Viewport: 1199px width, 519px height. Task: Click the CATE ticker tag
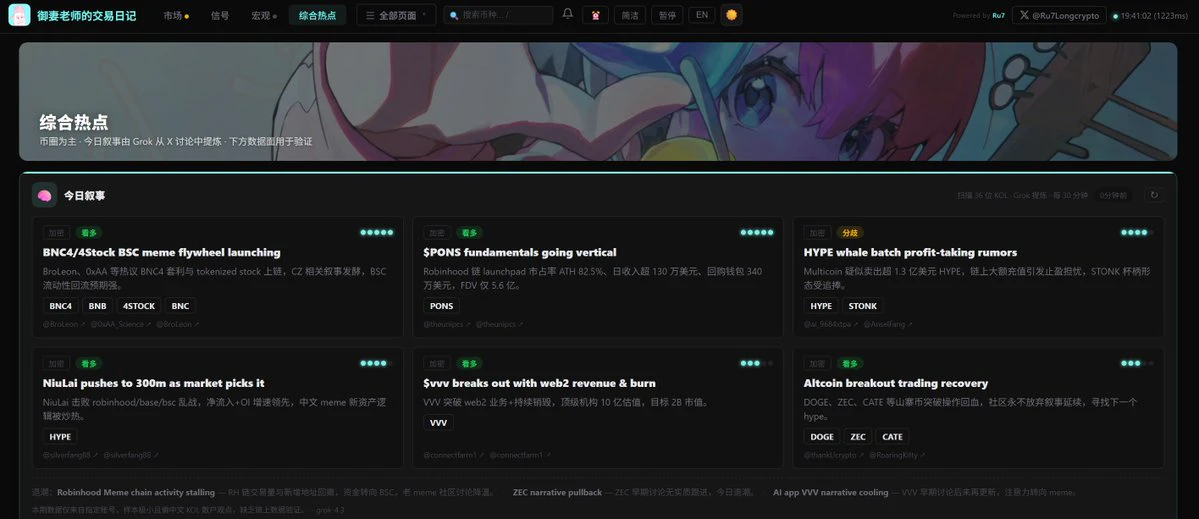pyautogui.click(x=892, y=436)
